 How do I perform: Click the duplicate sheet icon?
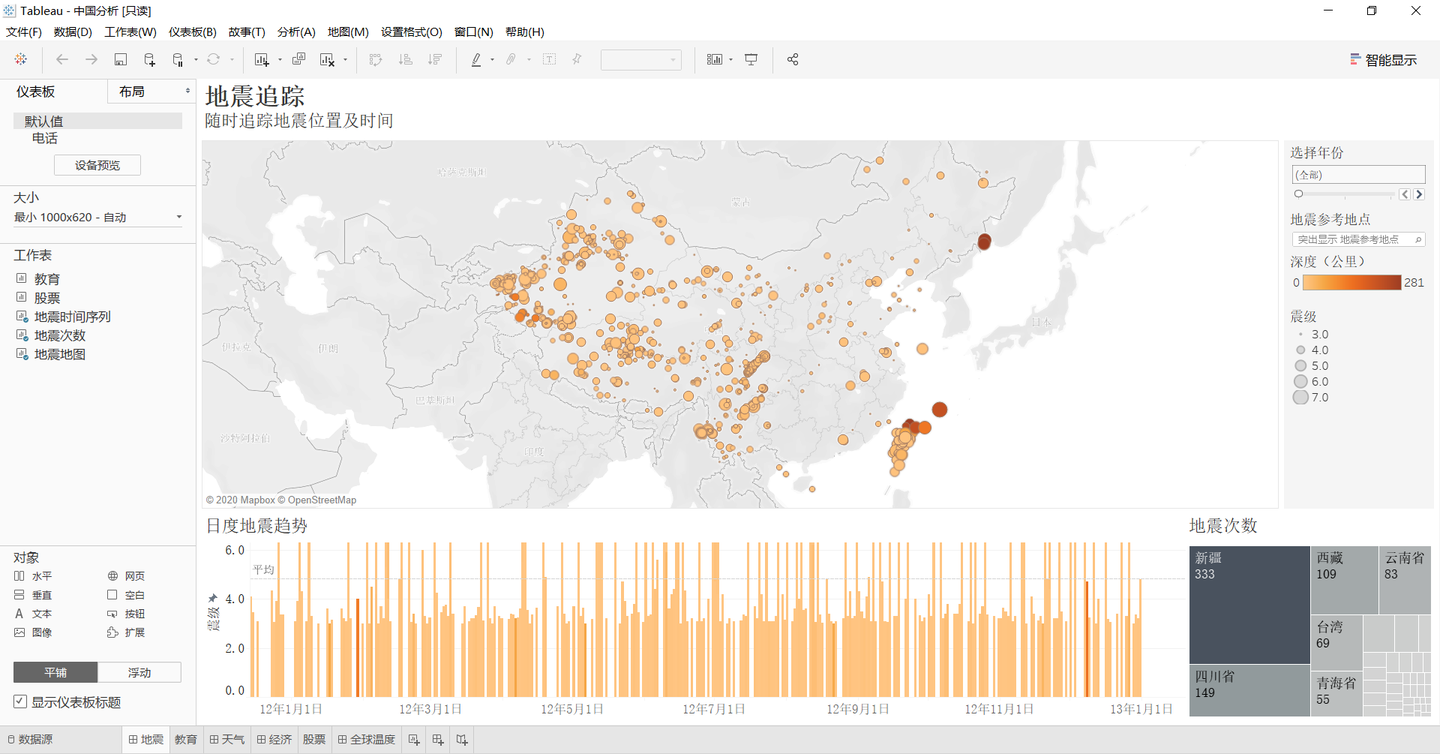(298, 60)
